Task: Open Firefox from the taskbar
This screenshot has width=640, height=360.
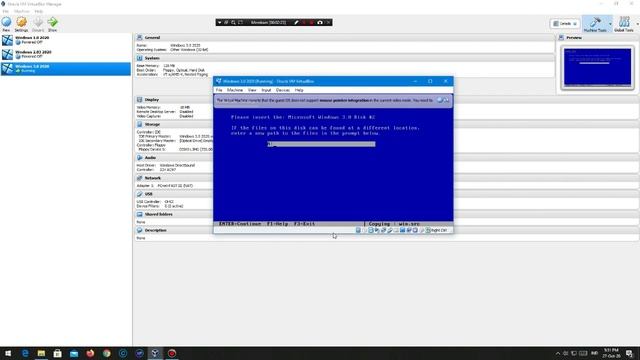Action: pos(90,353)
